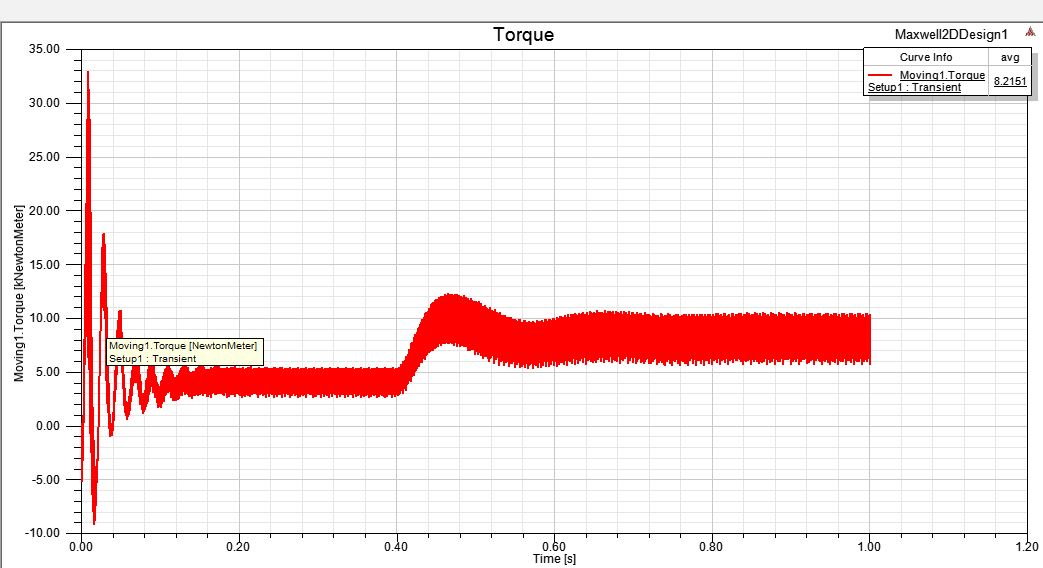This screenshot has width=1043, height=568.
Task: Click the 0.20 tick label on X-axis
Action: (x=238, y=548)
